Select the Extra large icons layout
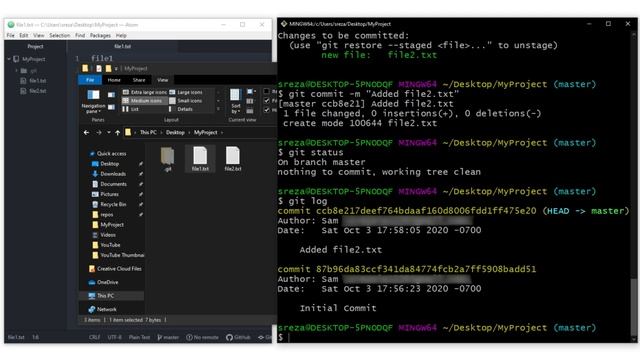Viewport: 640px width, 360px height. click(x=144, y=92)
